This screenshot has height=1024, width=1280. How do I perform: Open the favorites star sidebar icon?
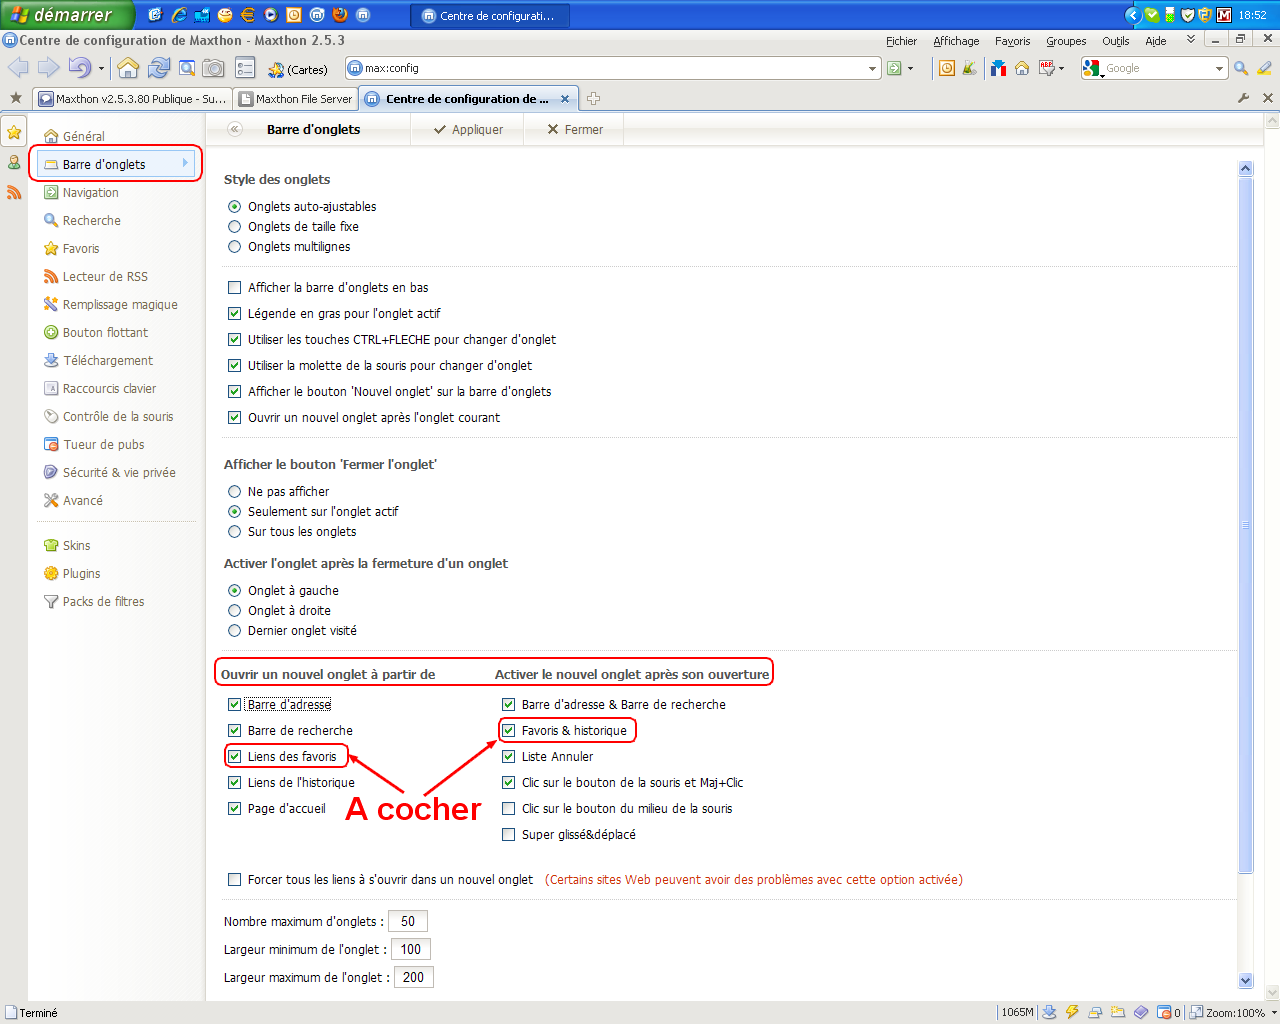(x=14, y=133)
